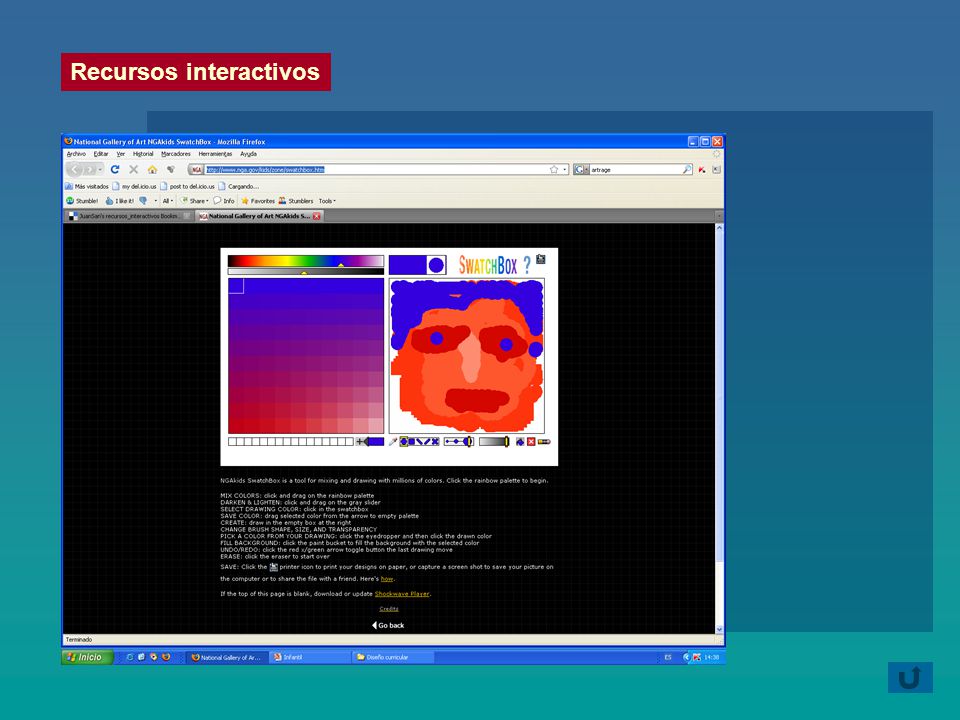Click the URL address bar field

[x=377, y=170]
